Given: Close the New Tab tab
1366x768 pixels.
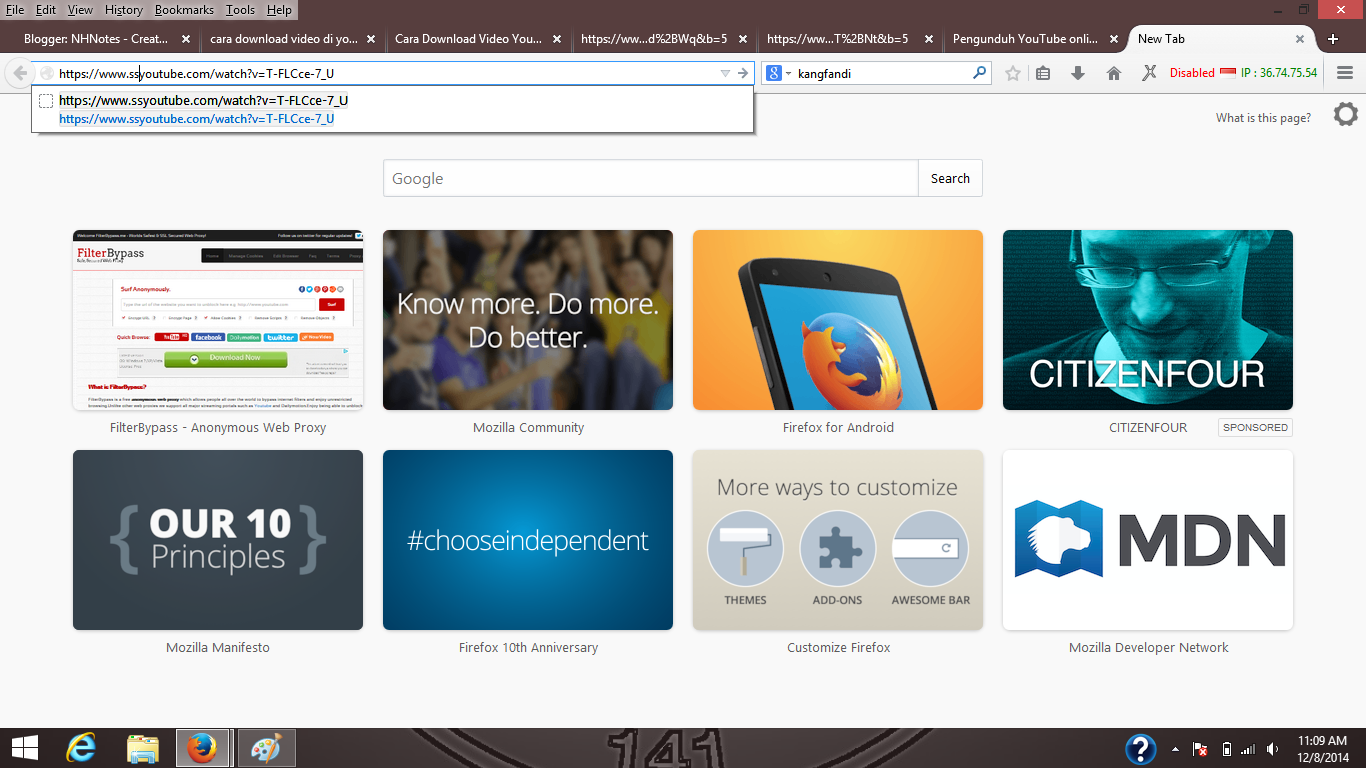Looking at the screenshot, I should click(1300, 39).
